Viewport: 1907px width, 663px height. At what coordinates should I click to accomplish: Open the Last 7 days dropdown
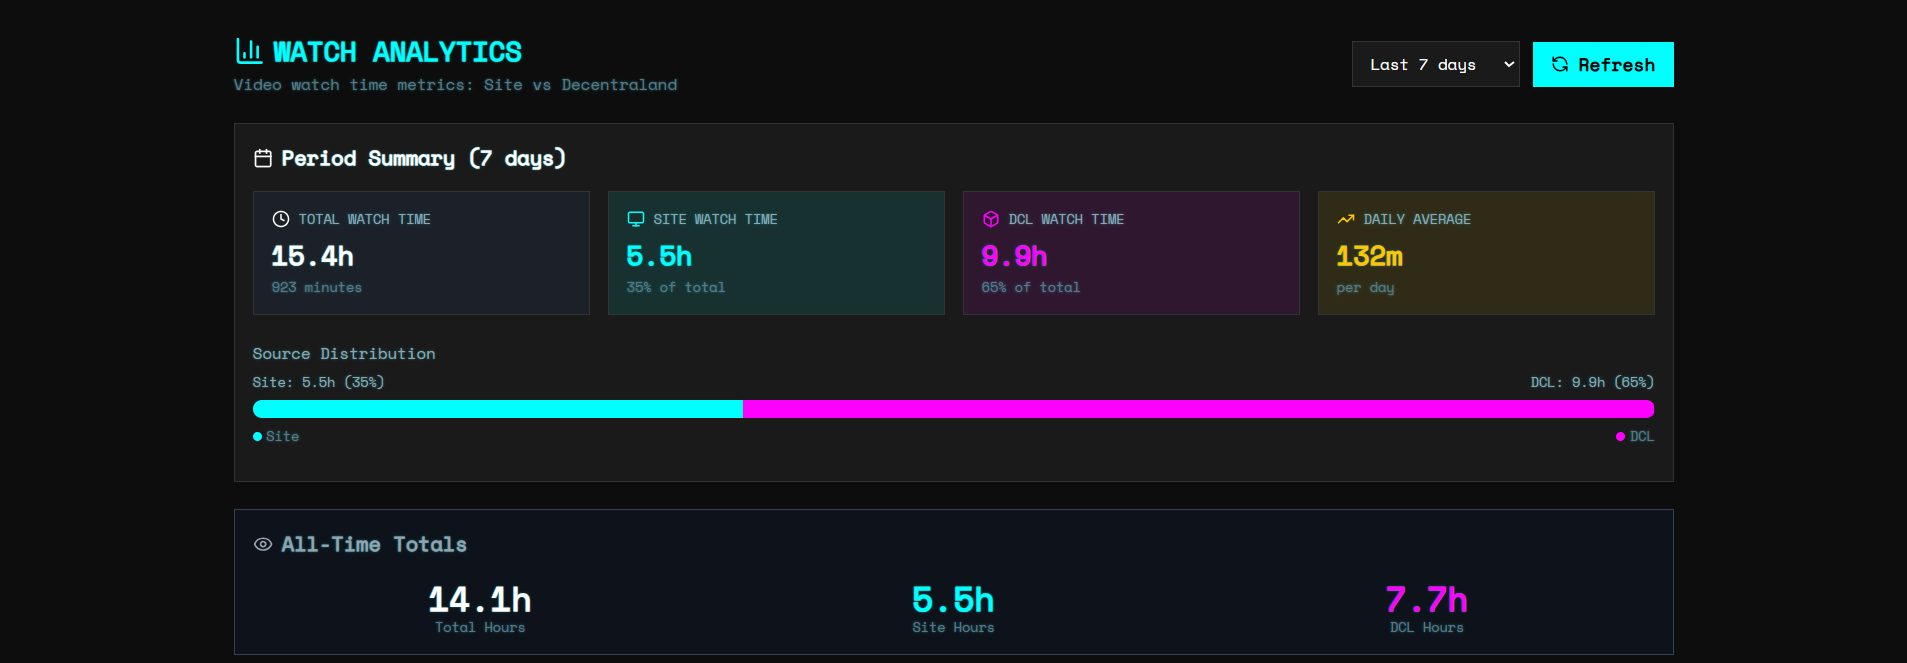tap(1435, 64)
